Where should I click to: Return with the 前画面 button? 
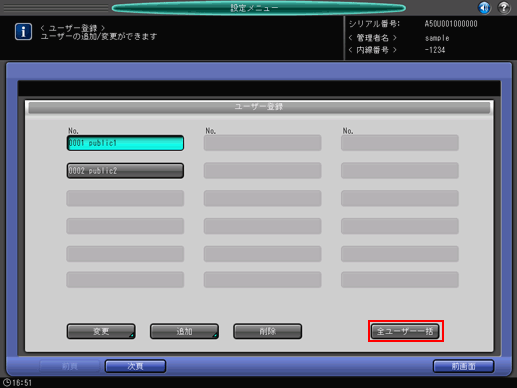coord(463,366)
